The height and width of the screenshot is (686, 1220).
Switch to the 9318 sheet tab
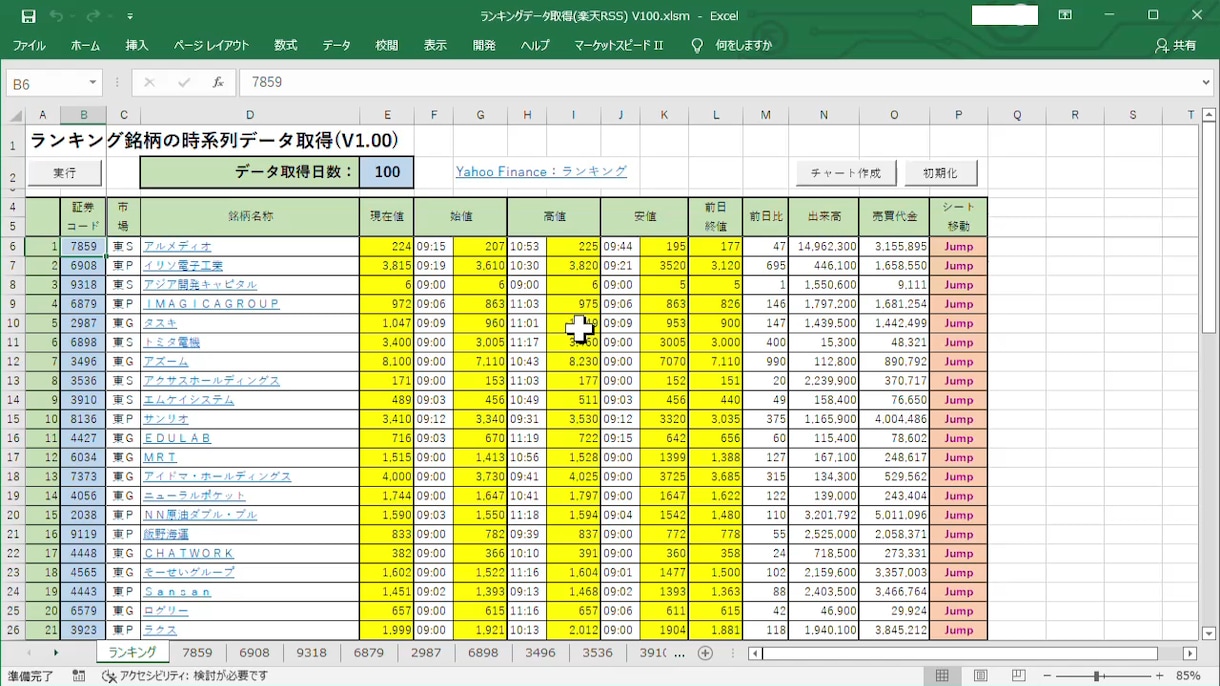[x=311, y=653]
